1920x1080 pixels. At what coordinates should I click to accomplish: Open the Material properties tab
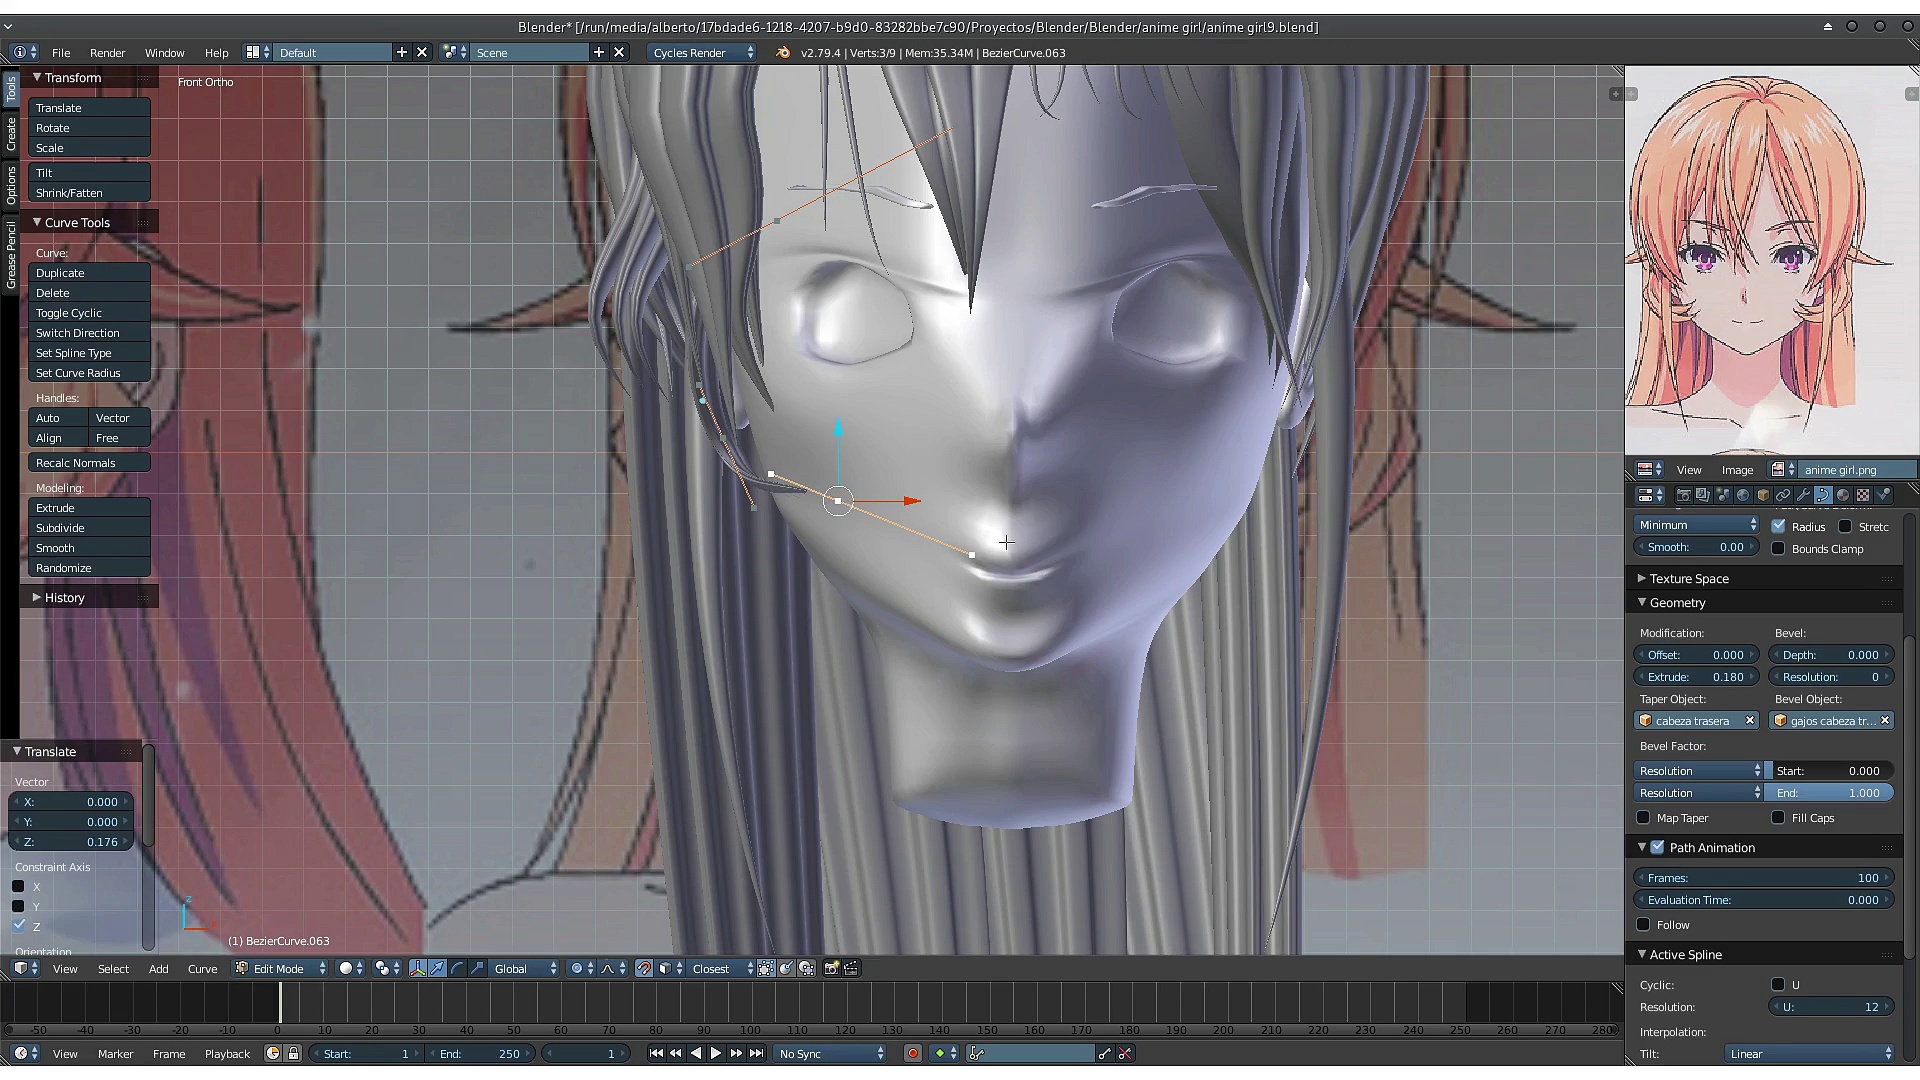pos(1843,495)
